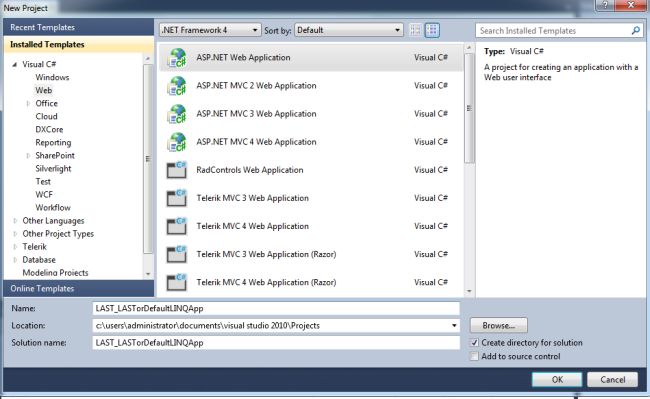The height and width of the screenshot is (399, 650).
Task: Click the Cancel button
Action: click(612, 380)
